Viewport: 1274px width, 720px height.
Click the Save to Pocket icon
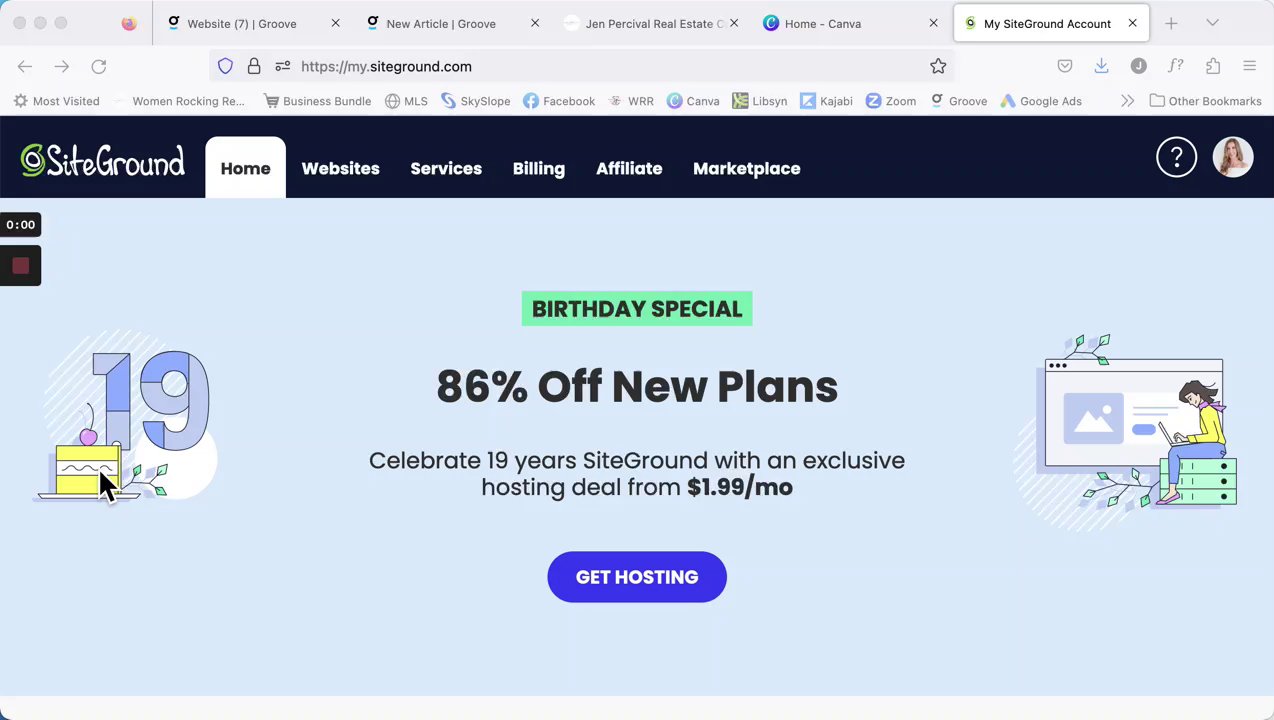(x=1065, y=66)
